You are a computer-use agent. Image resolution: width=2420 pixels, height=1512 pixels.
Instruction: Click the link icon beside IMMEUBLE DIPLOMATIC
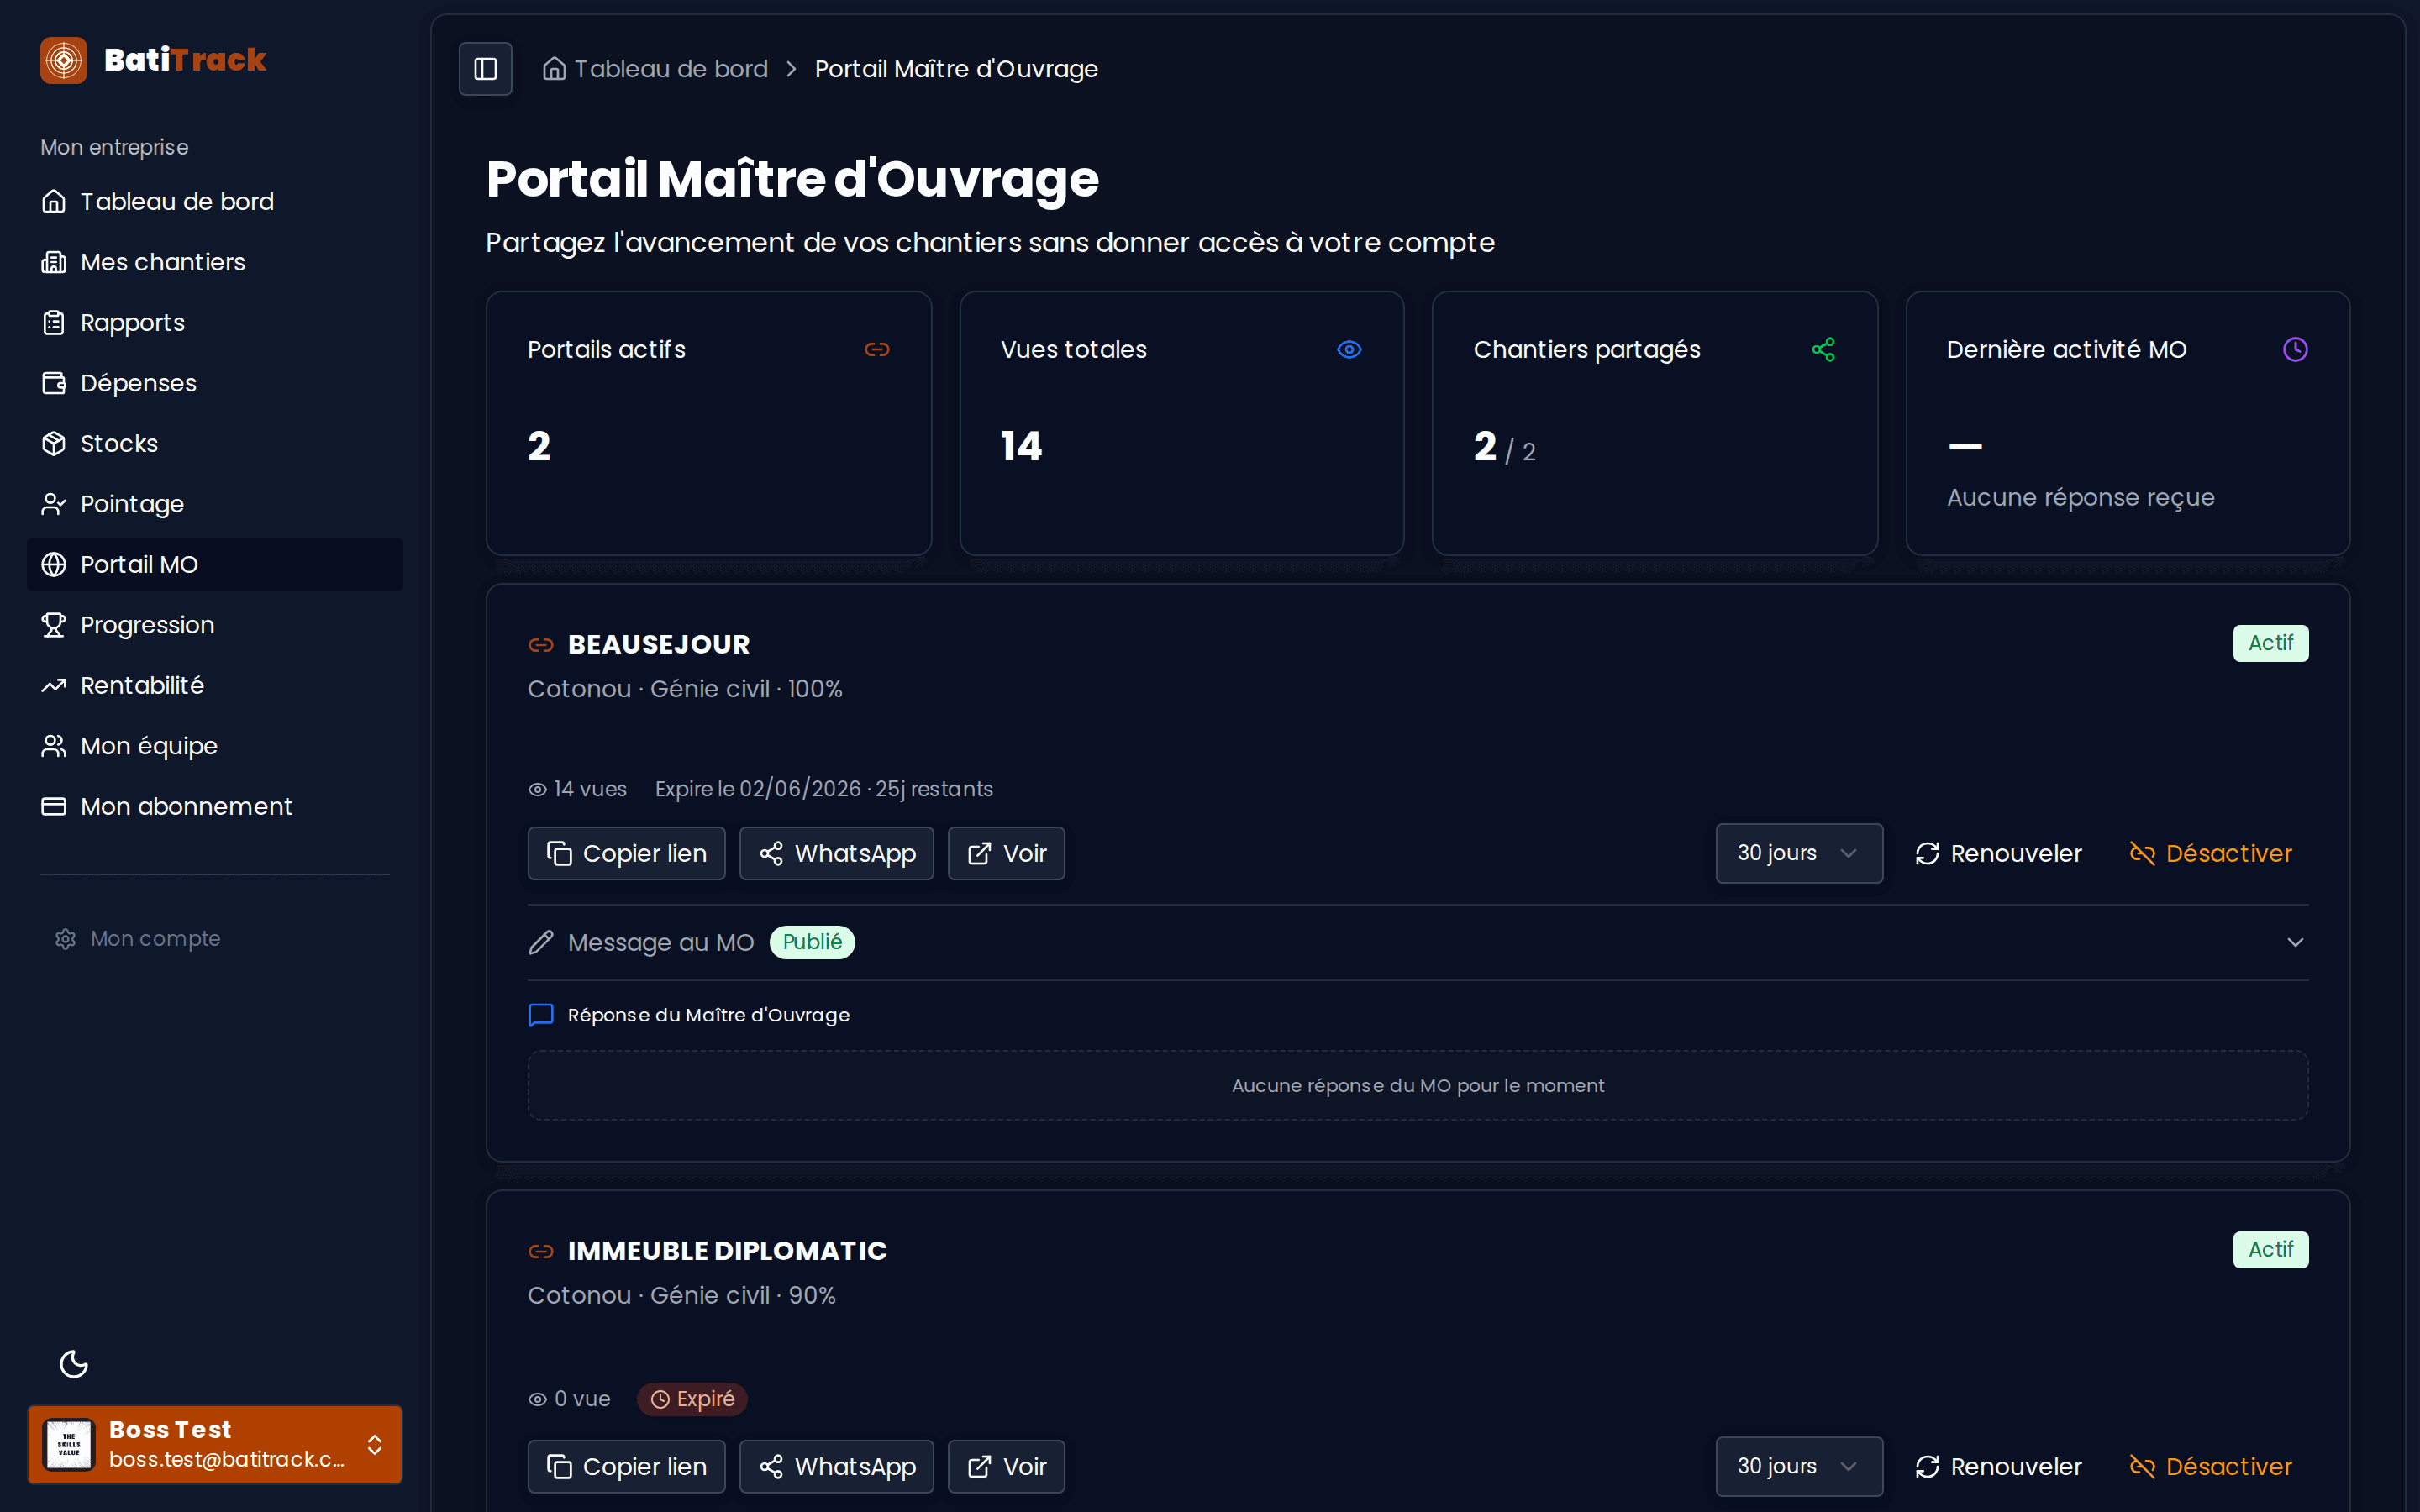click(x=541, y=1251)
